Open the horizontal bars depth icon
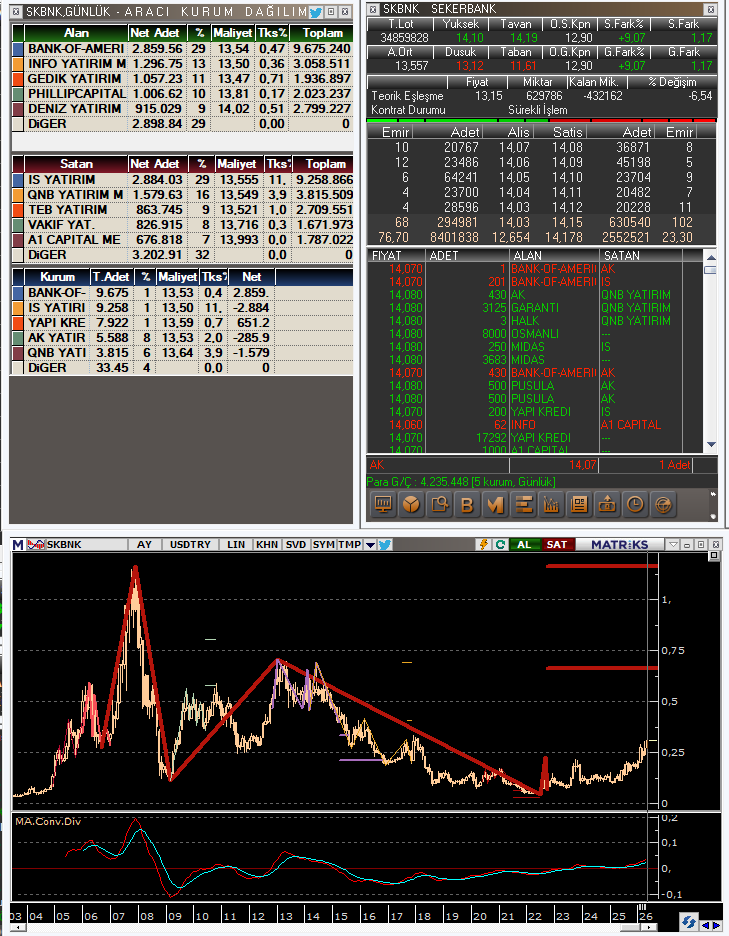729x936 pixels. click(523, 505)
